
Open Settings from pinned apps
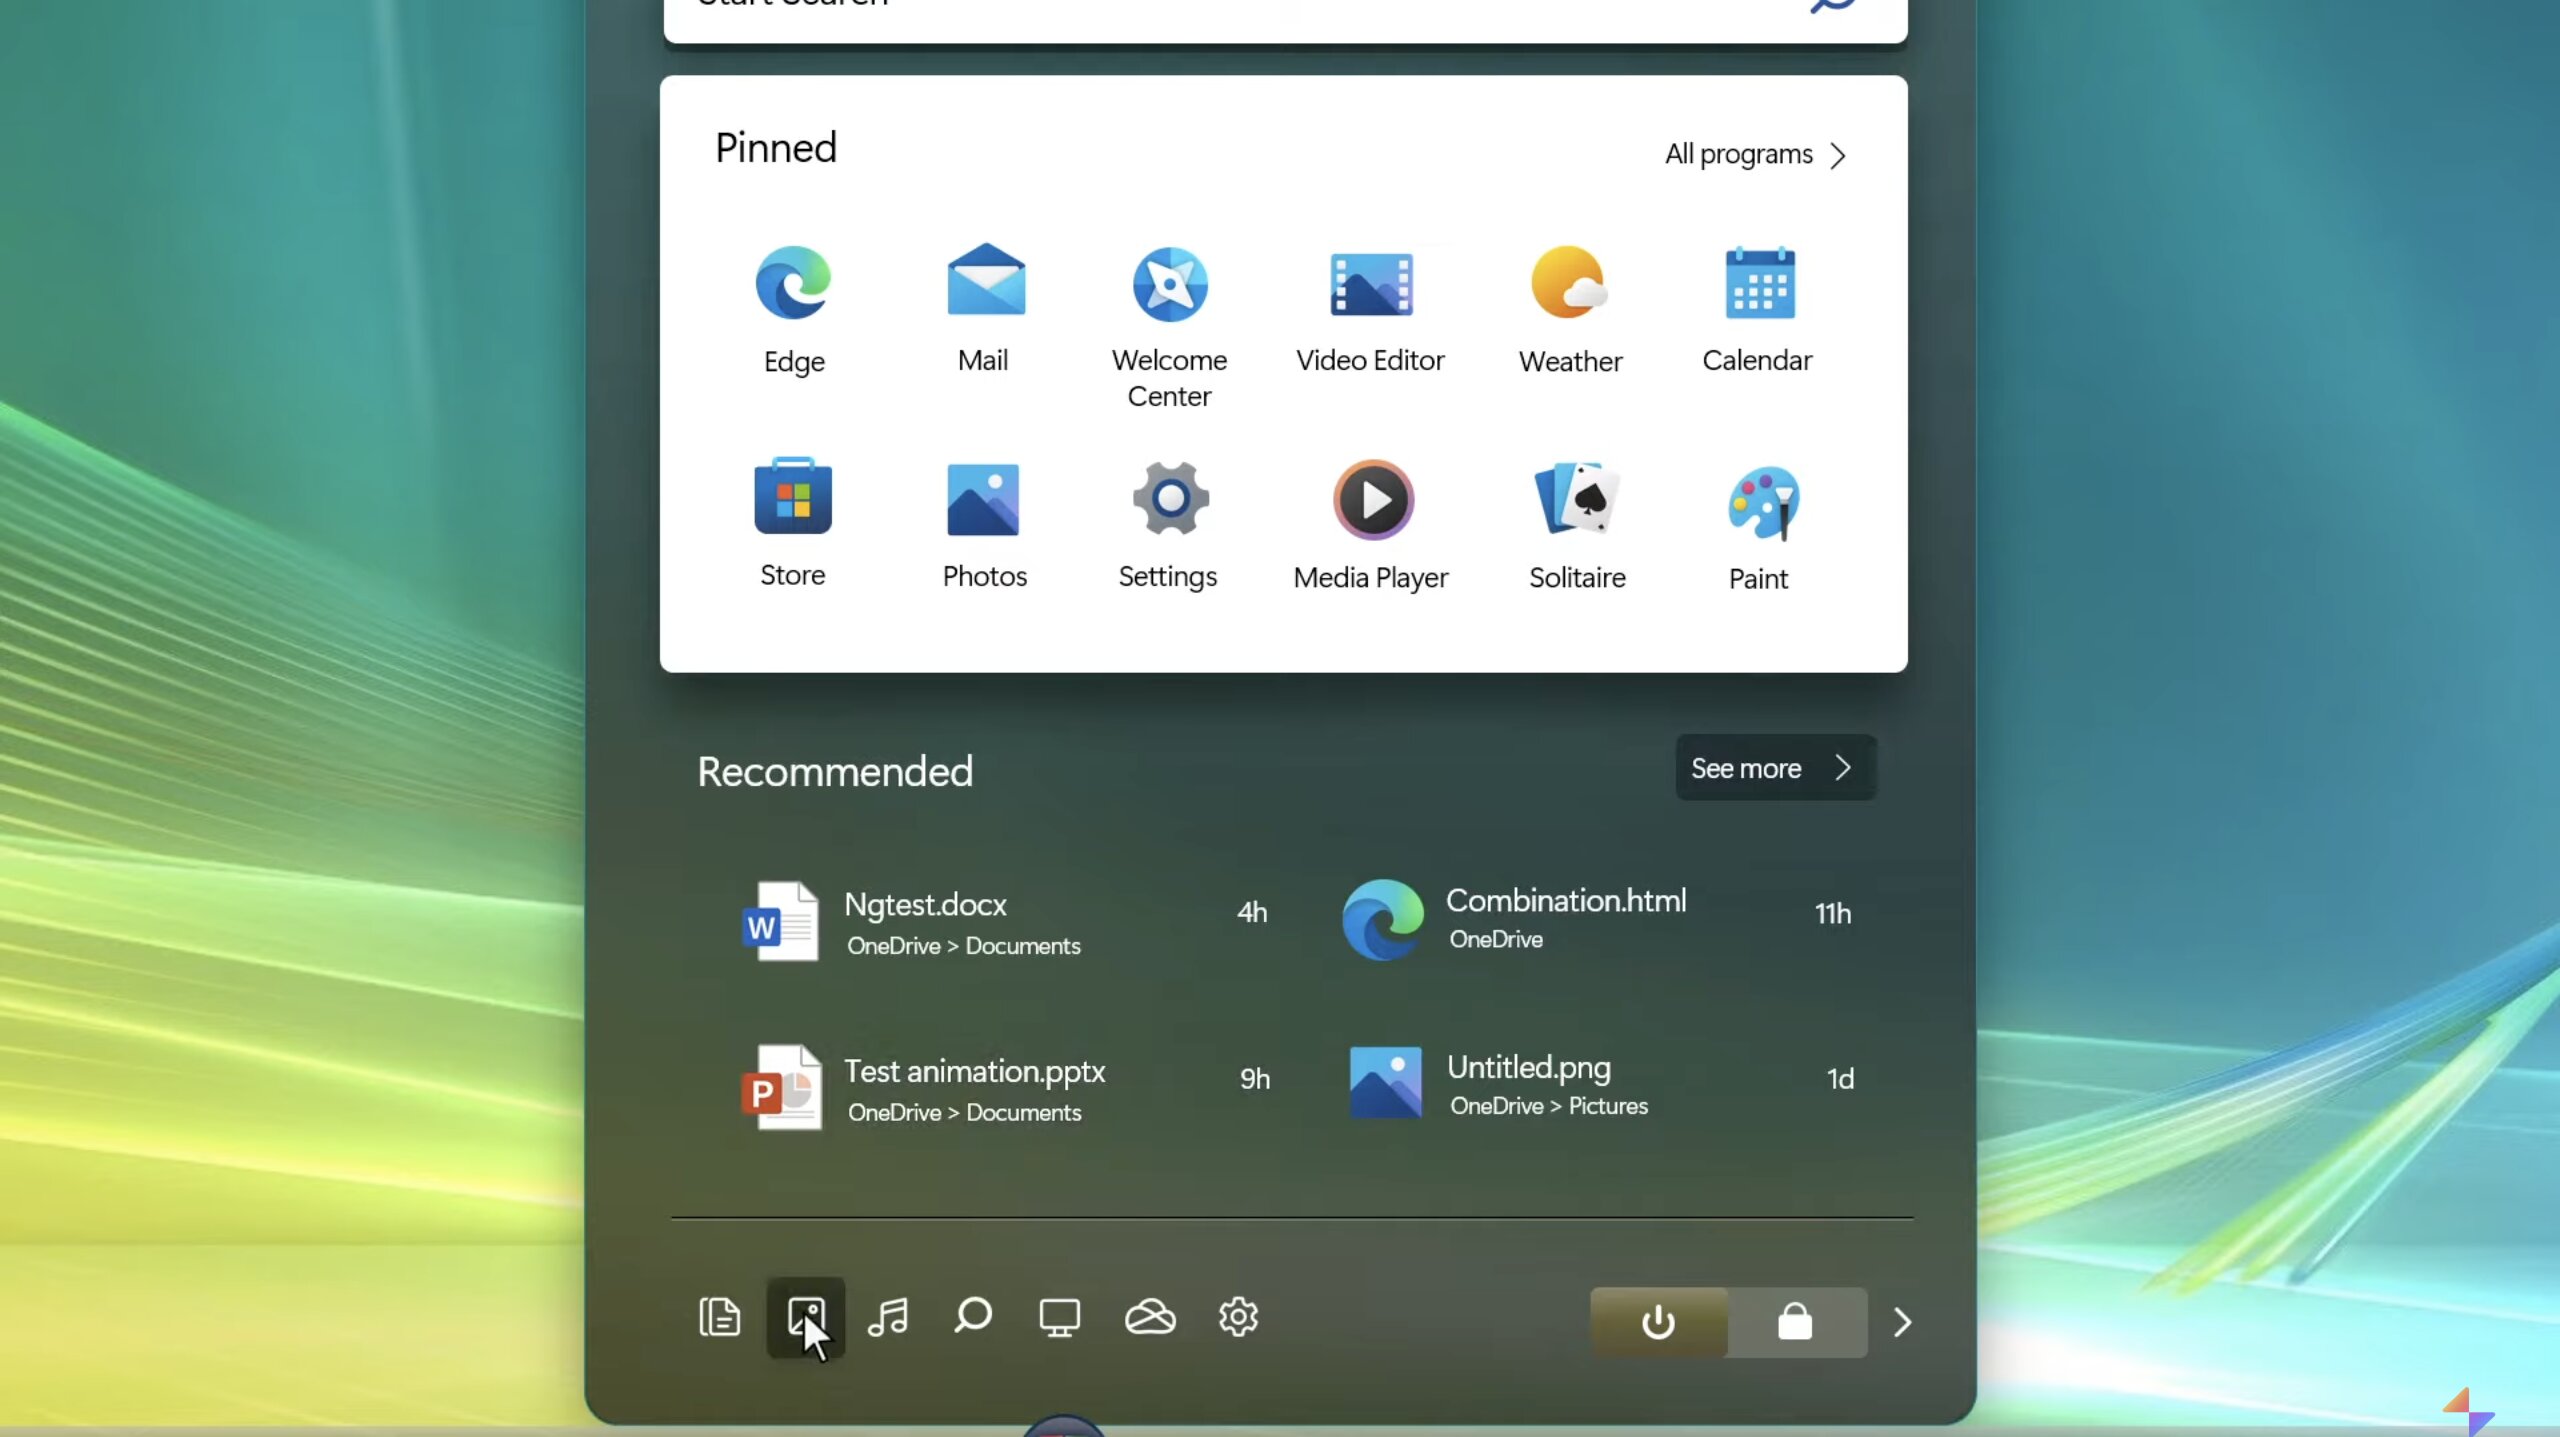click(1168, 525)
